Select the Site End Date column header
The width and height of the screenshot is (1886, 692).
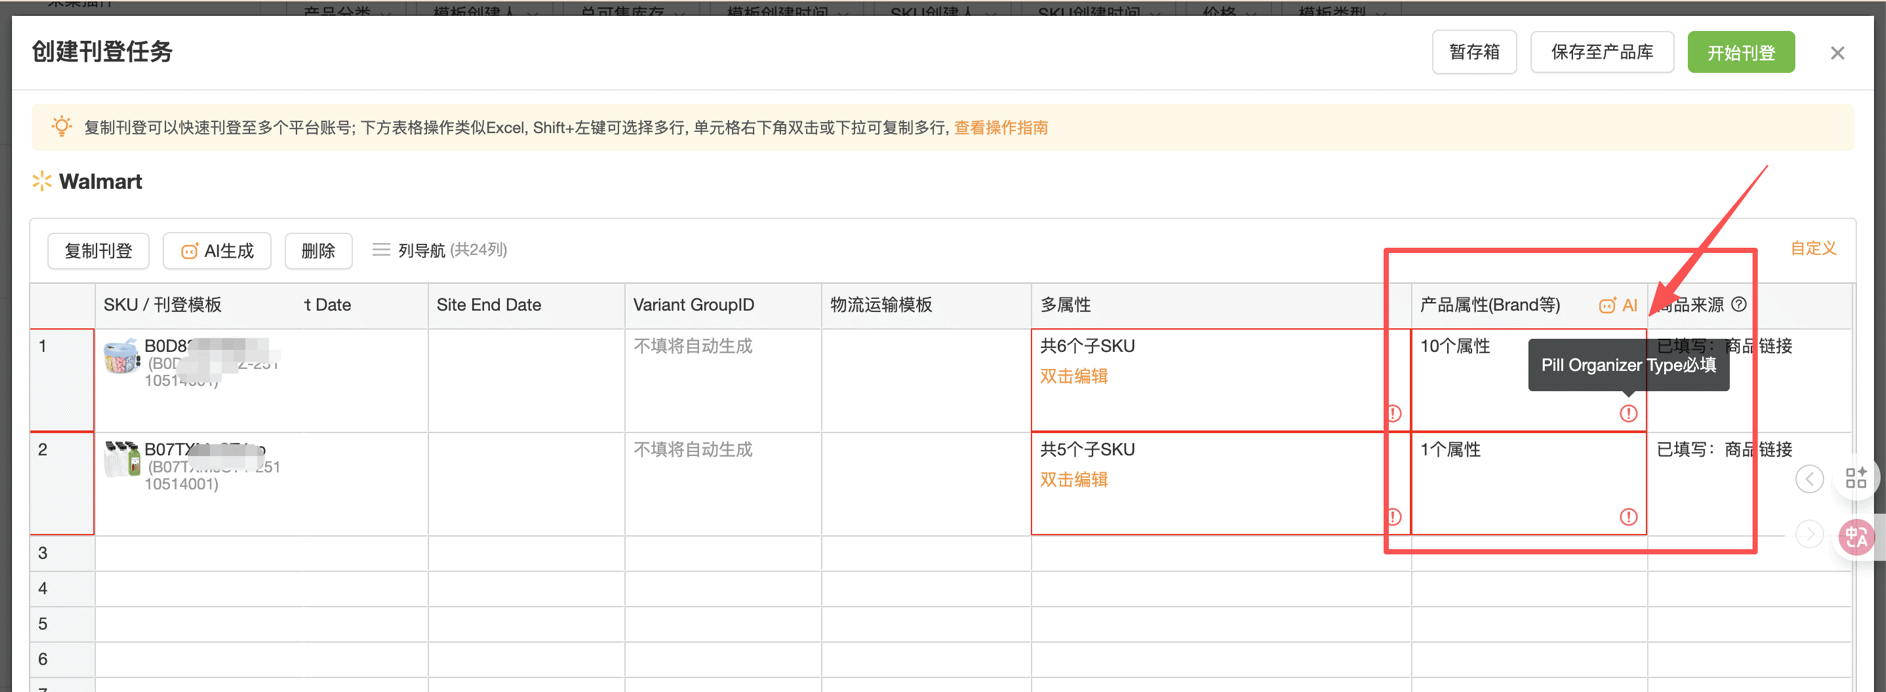pos(526,305)
